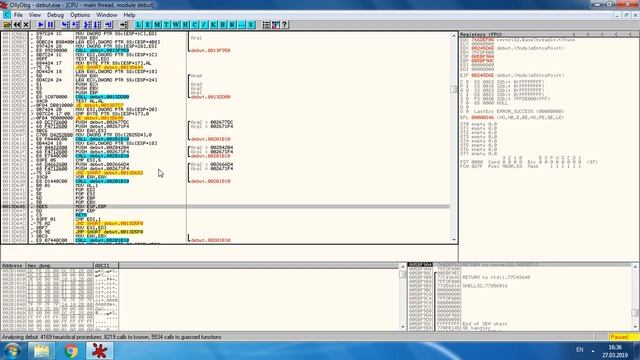Open CPU child window system menu icon
640x360 pixels.
pyautogui.click(x=6, y=15)
